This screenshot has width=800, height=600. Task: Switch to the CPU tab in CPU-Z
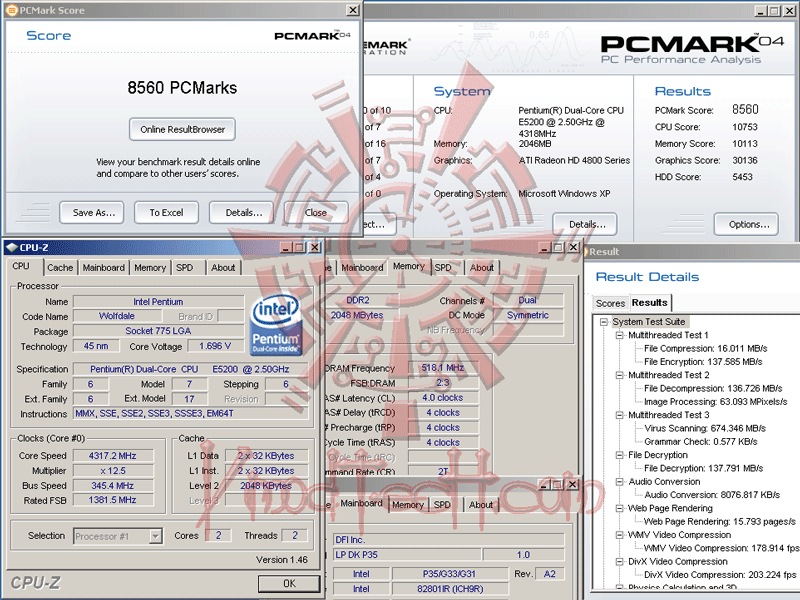coord(21,266)
